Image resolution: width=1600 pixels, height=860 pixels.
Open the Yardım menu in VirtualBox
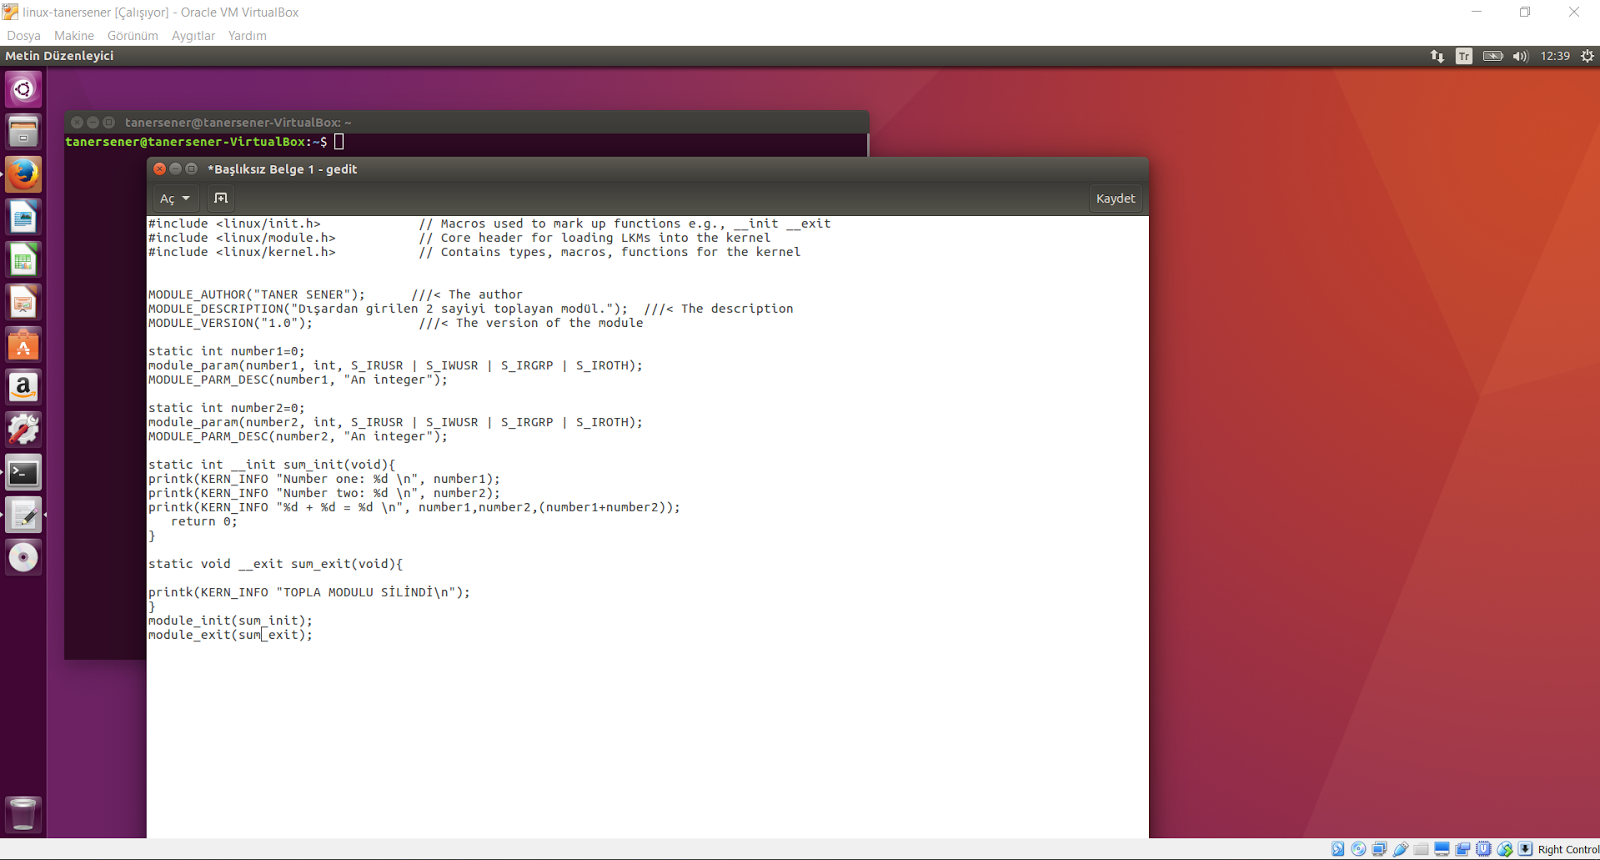click(247, 35)
